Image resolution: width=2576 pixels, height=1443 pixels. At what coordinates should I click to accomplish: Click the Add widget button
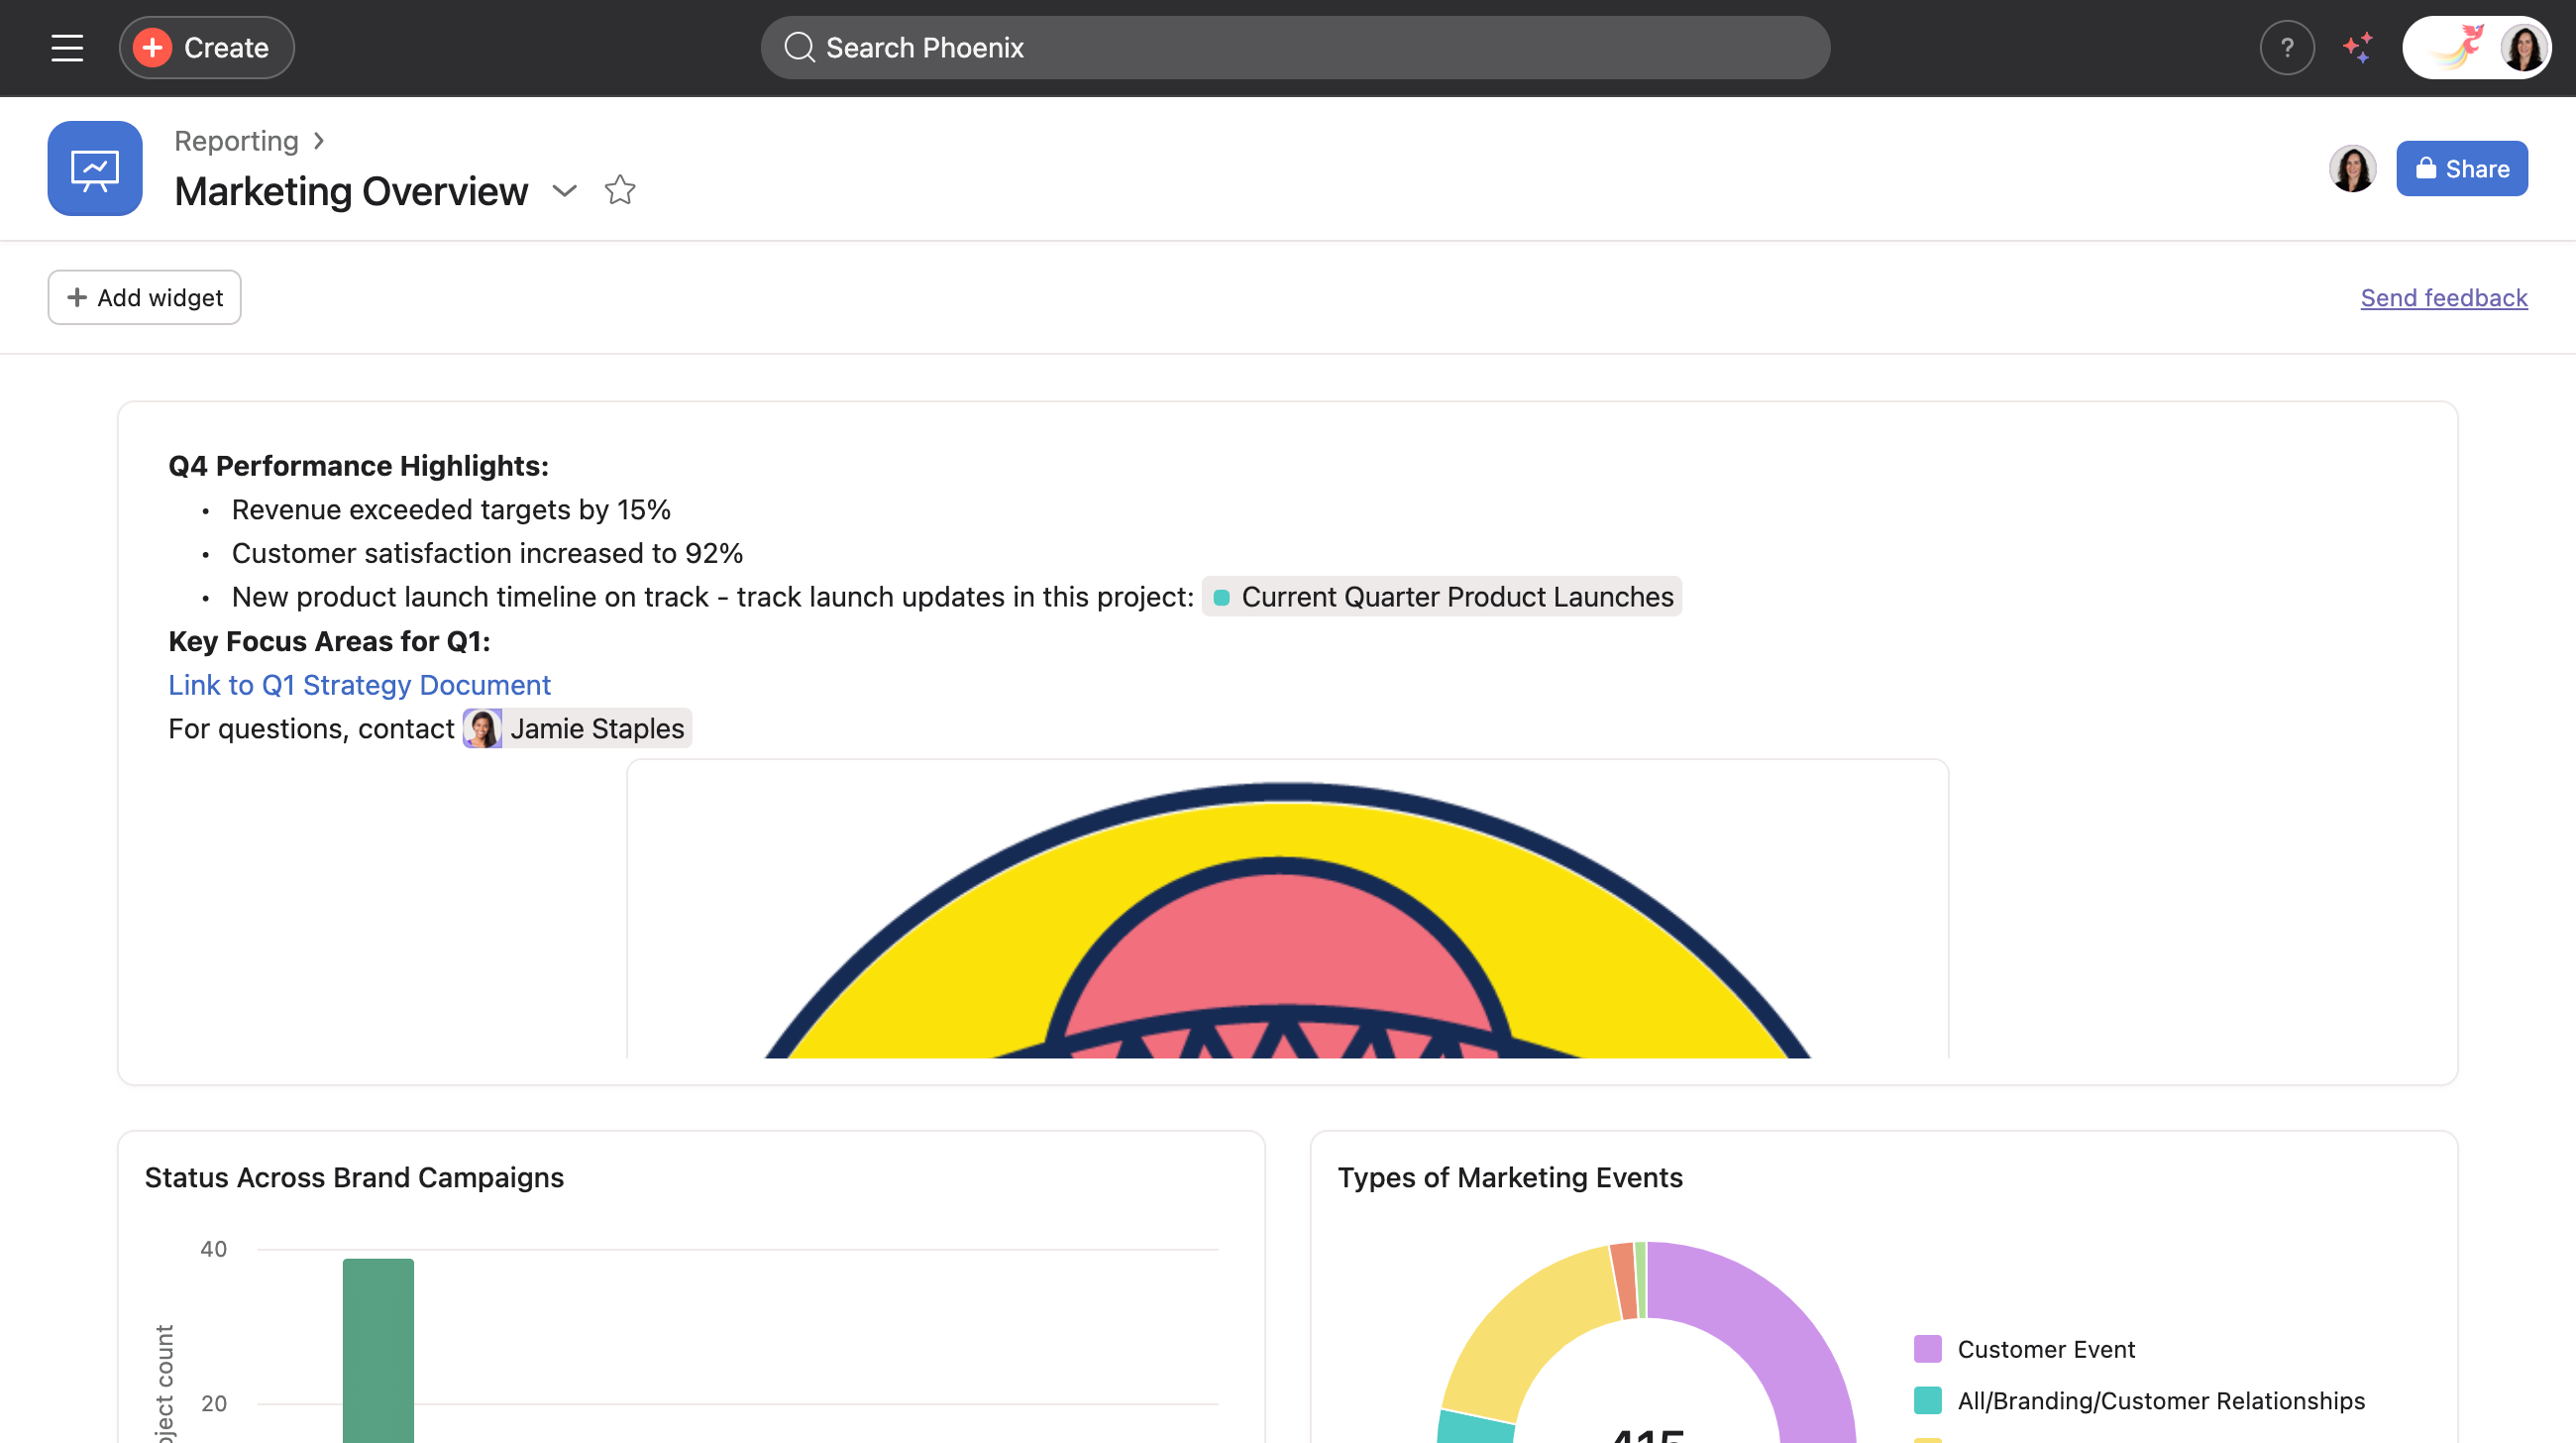(143, 297)
